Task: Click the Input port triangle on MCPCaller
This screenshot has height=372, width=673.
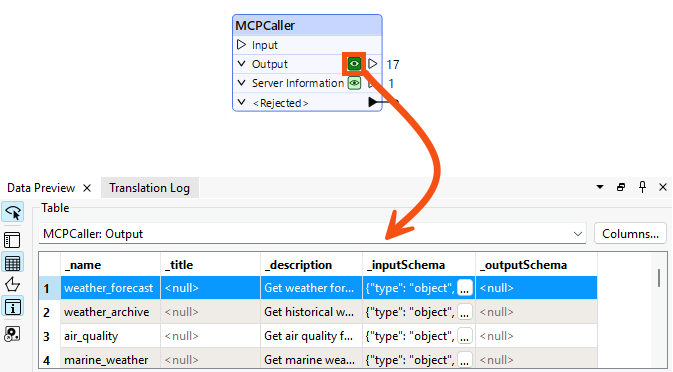Action: pyautogui.click(x=241, y=45)
